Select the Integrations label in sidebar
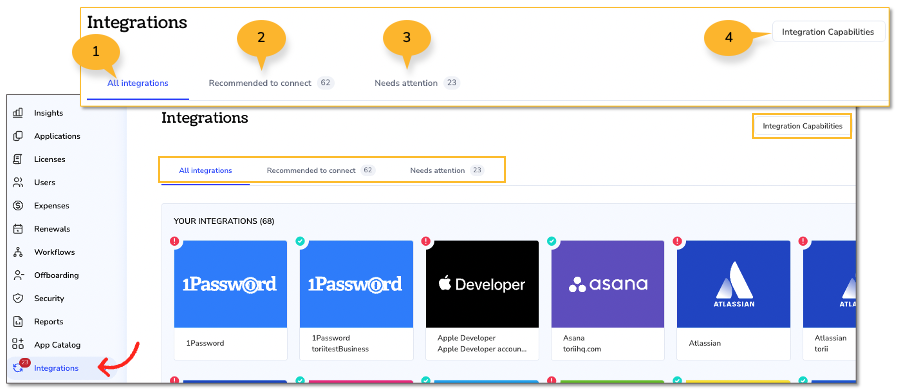Screen dimensions: 897x390 point(56,368)
